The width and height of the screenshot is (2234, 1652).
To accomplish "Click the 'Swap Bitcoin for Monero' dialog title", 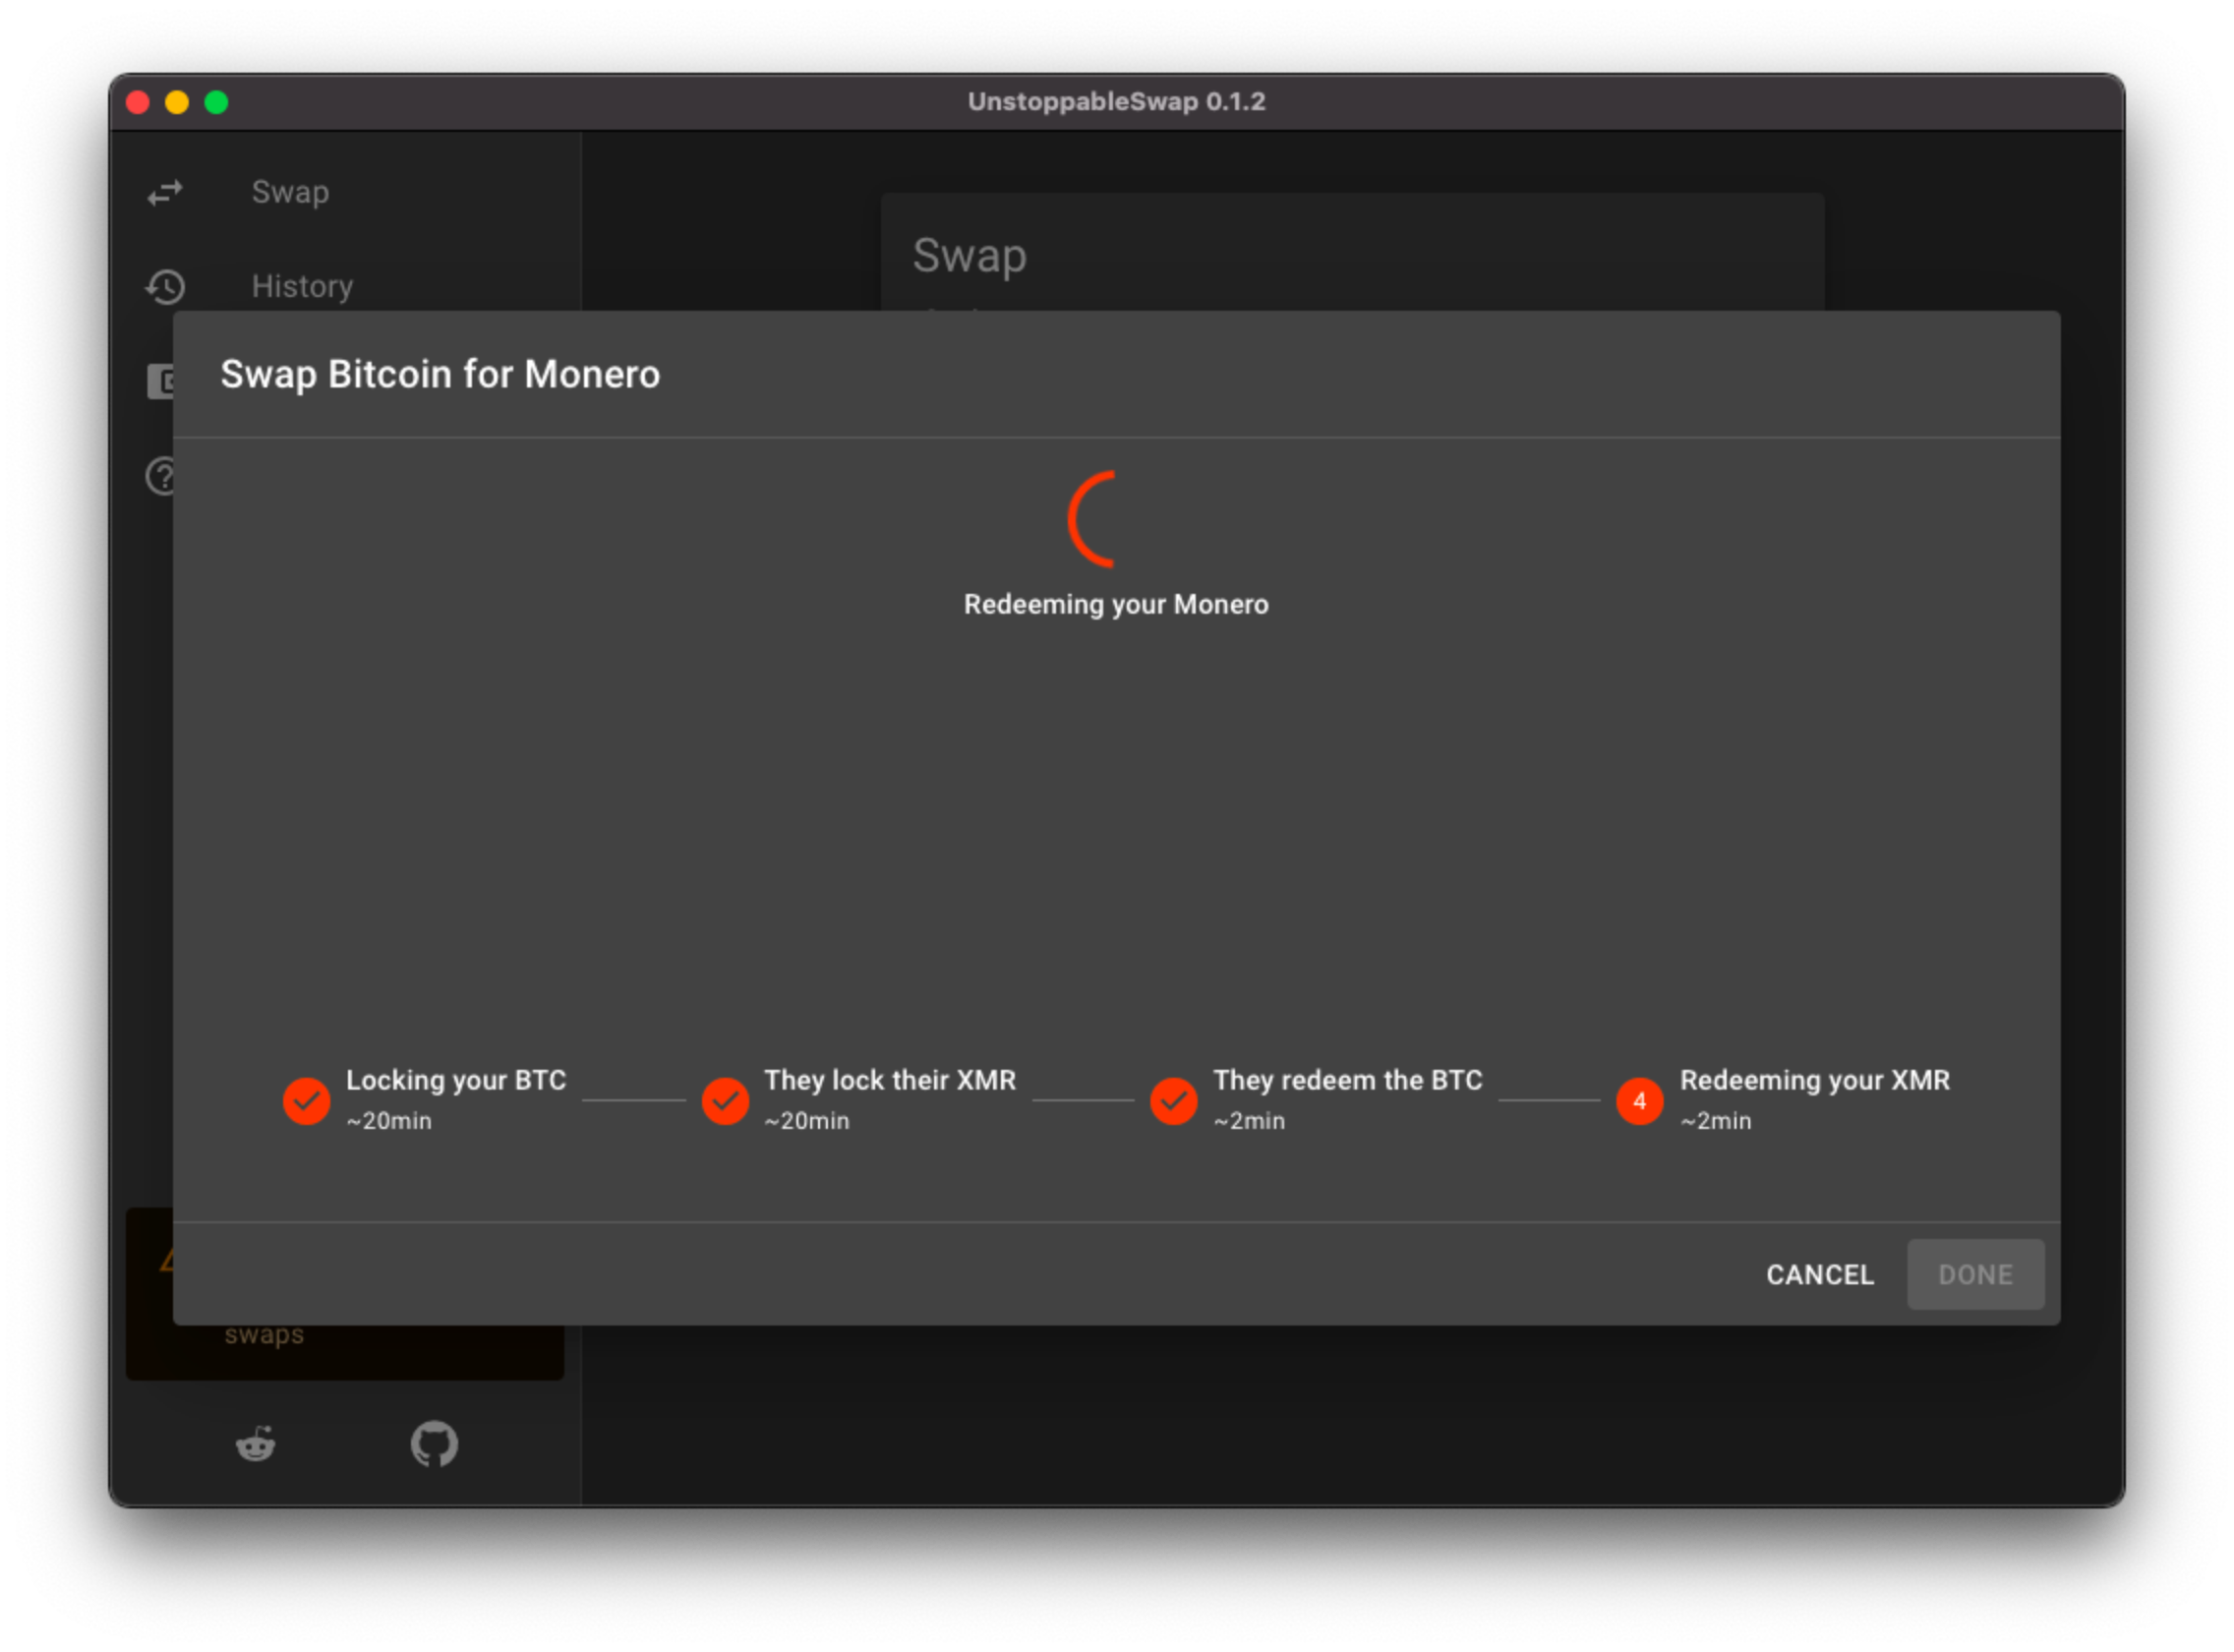I will coord(440,374).
